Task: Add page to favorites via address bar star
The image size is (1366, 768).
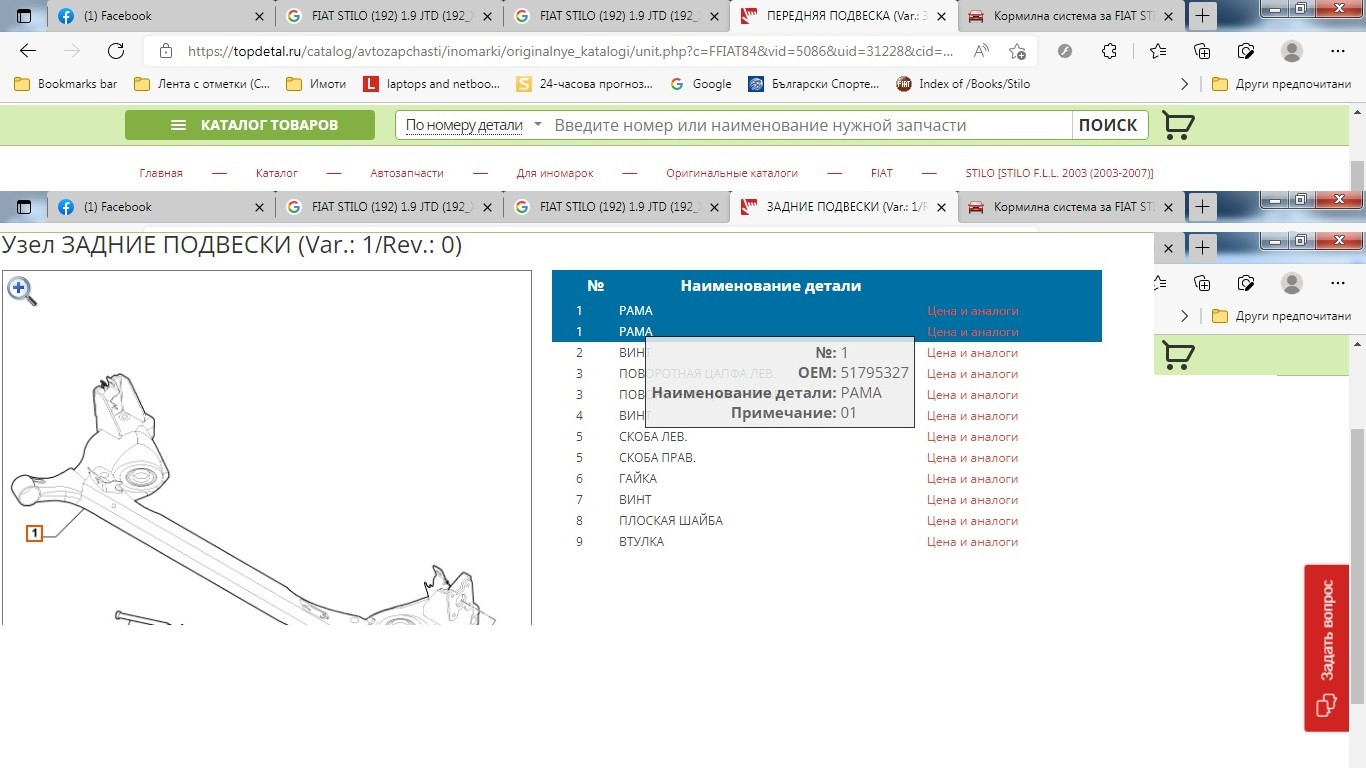Action: tap(1017, 51)
